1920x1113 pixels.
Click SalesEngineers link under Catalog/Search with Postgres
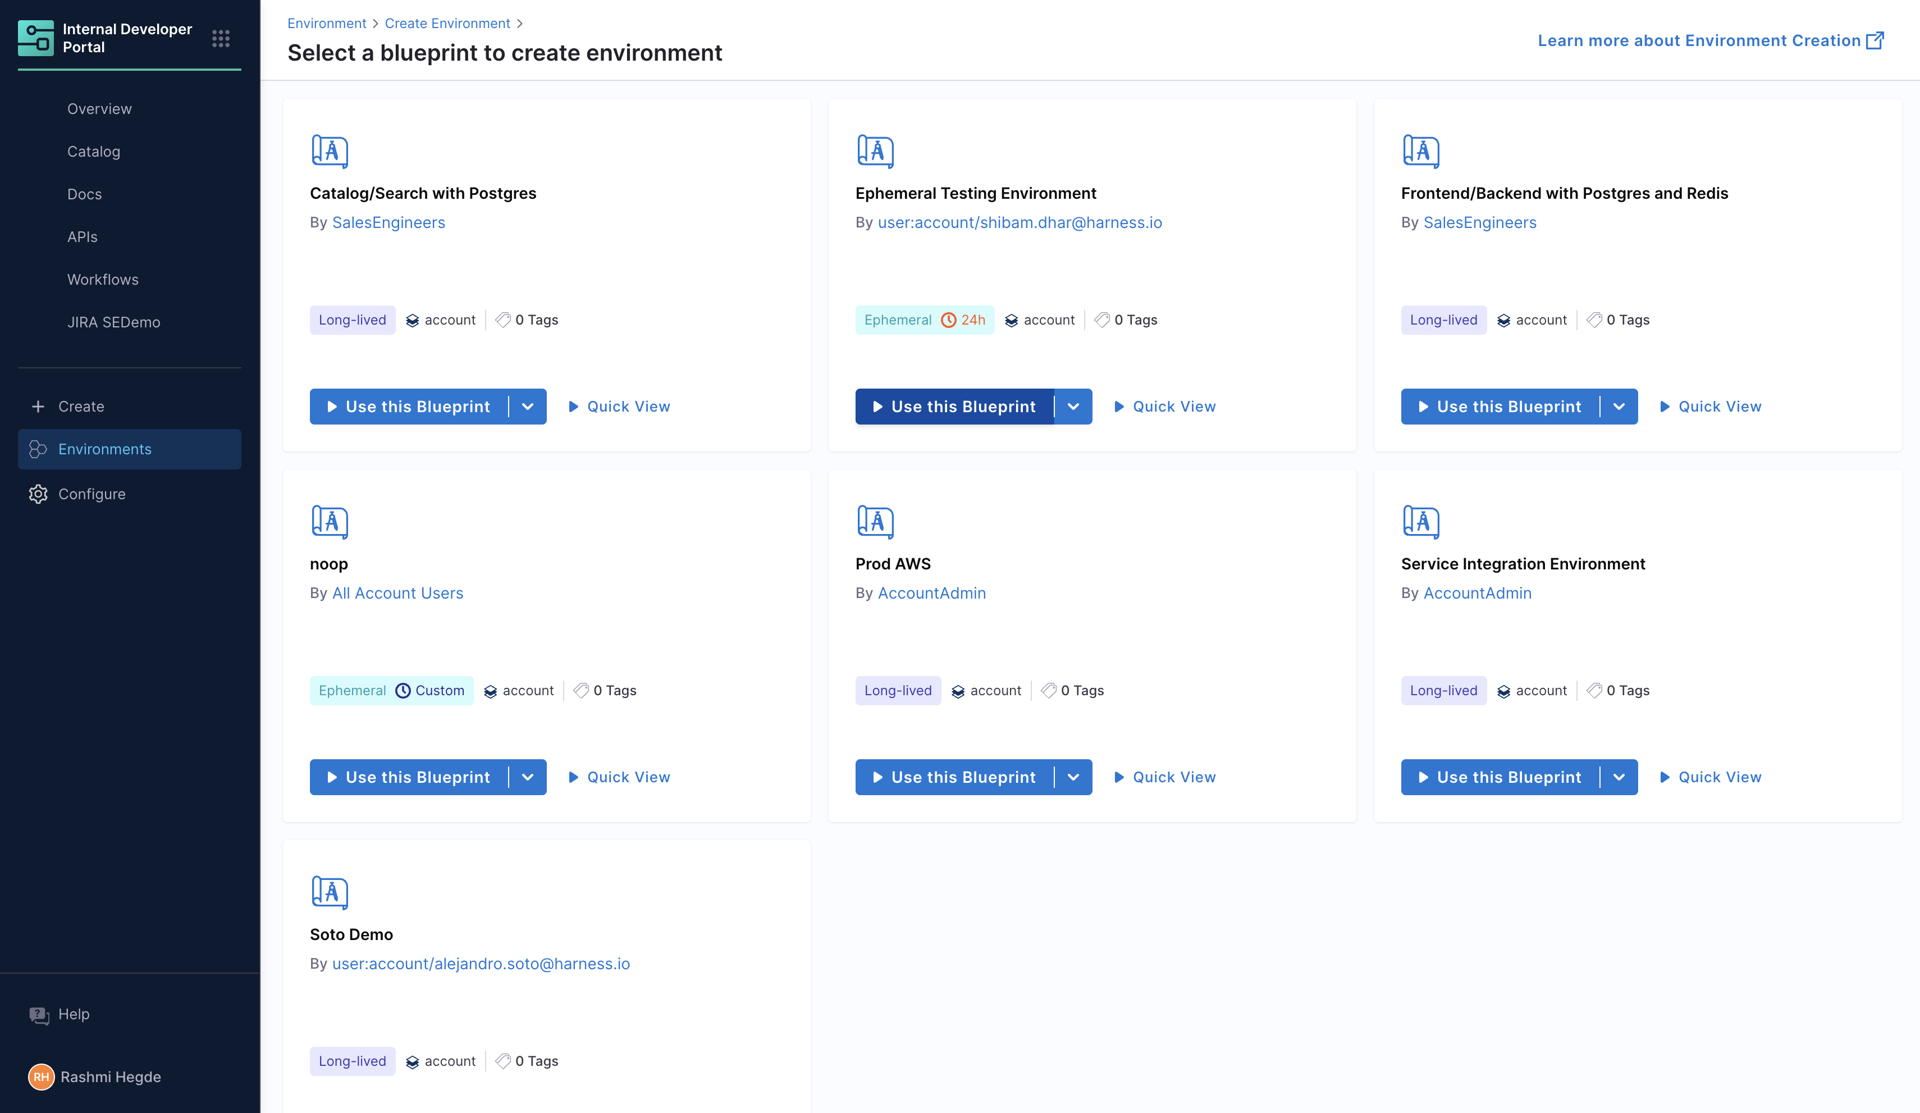point(388,223)
